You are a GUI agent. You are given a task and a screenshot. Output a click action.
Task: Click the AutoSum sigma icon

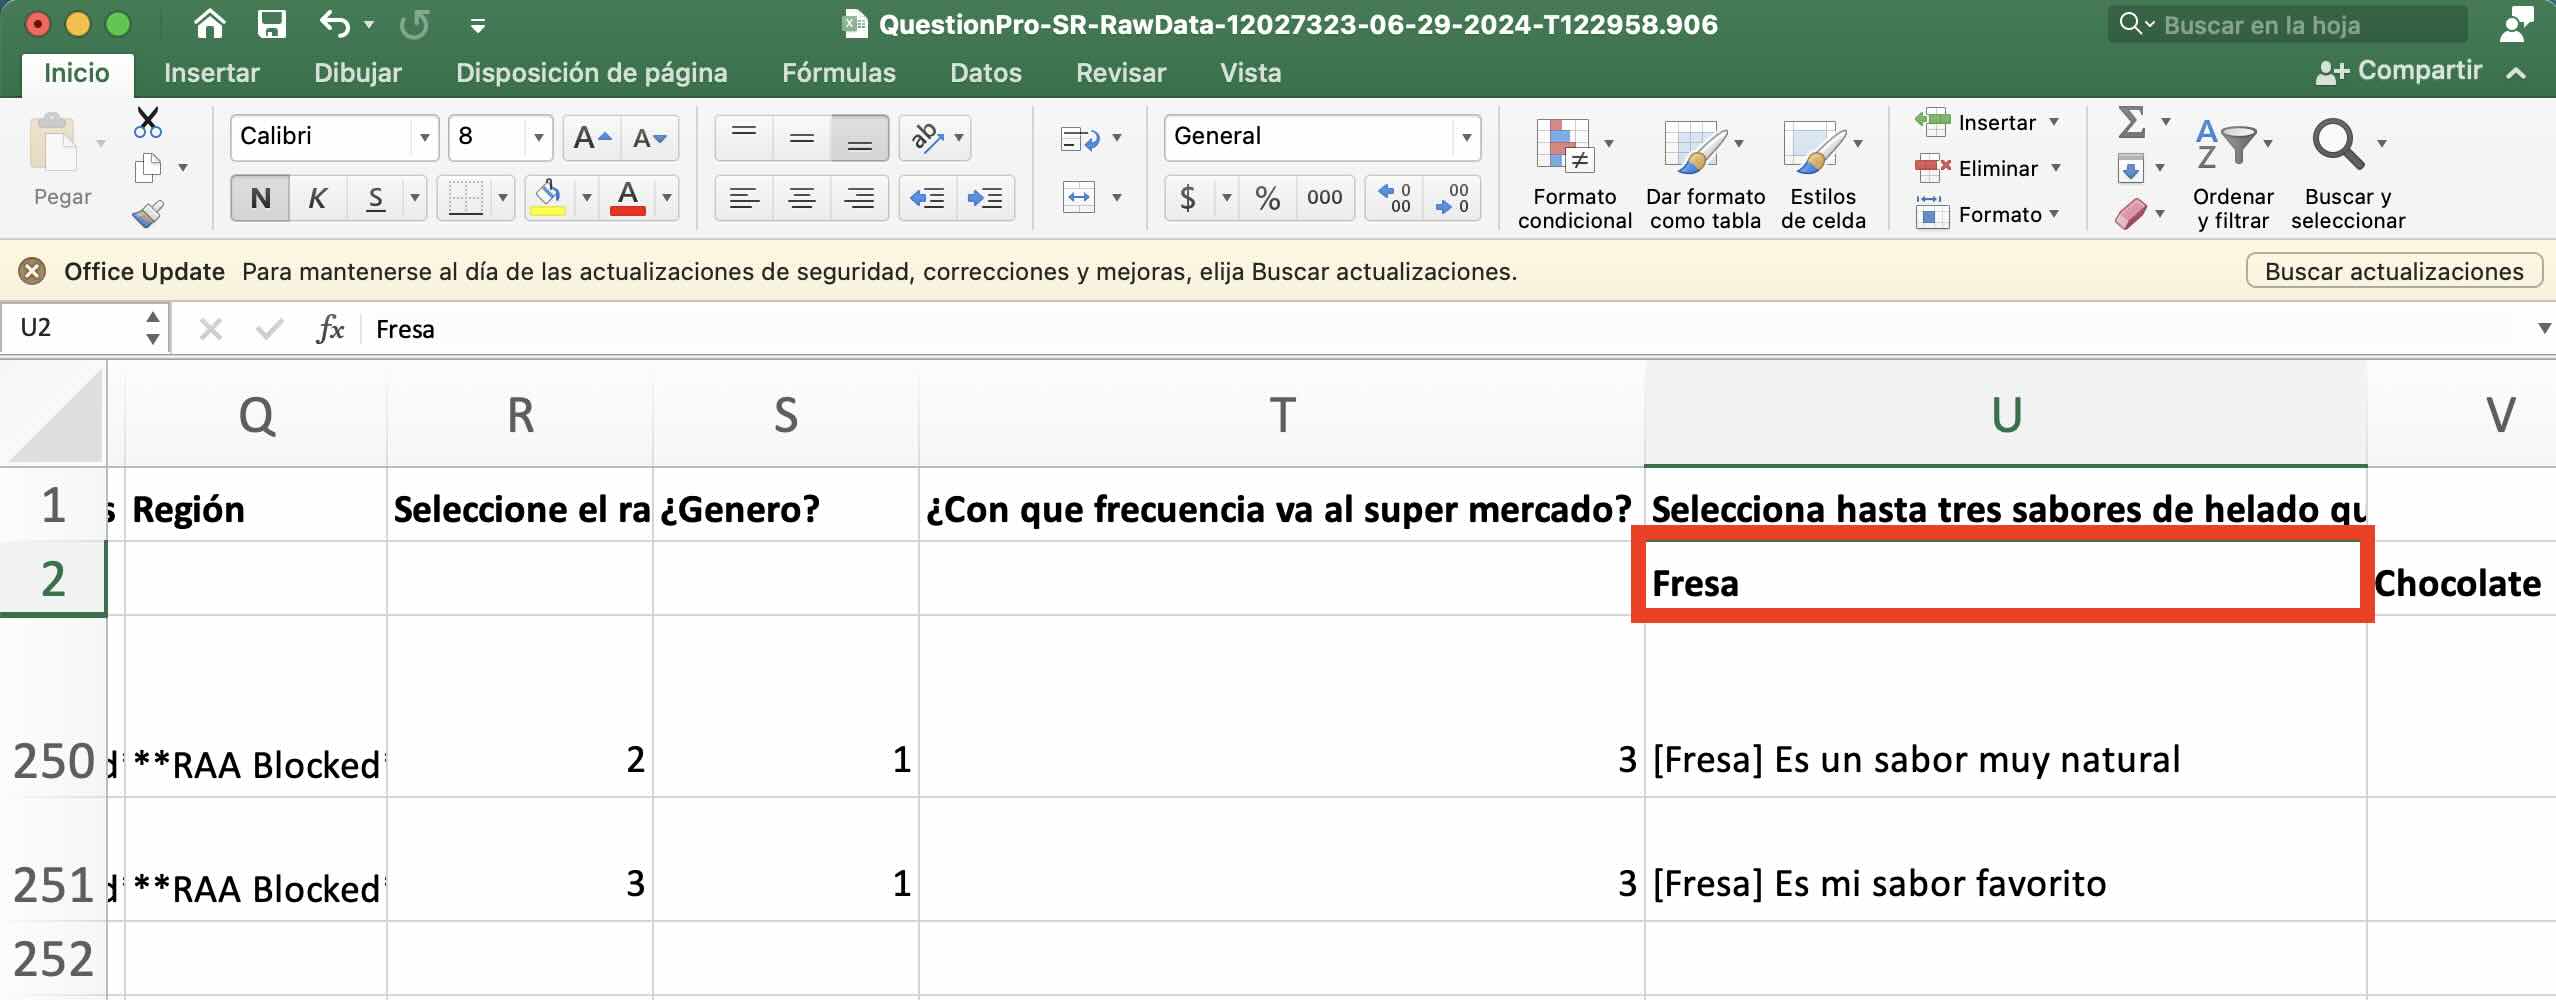2131,122
